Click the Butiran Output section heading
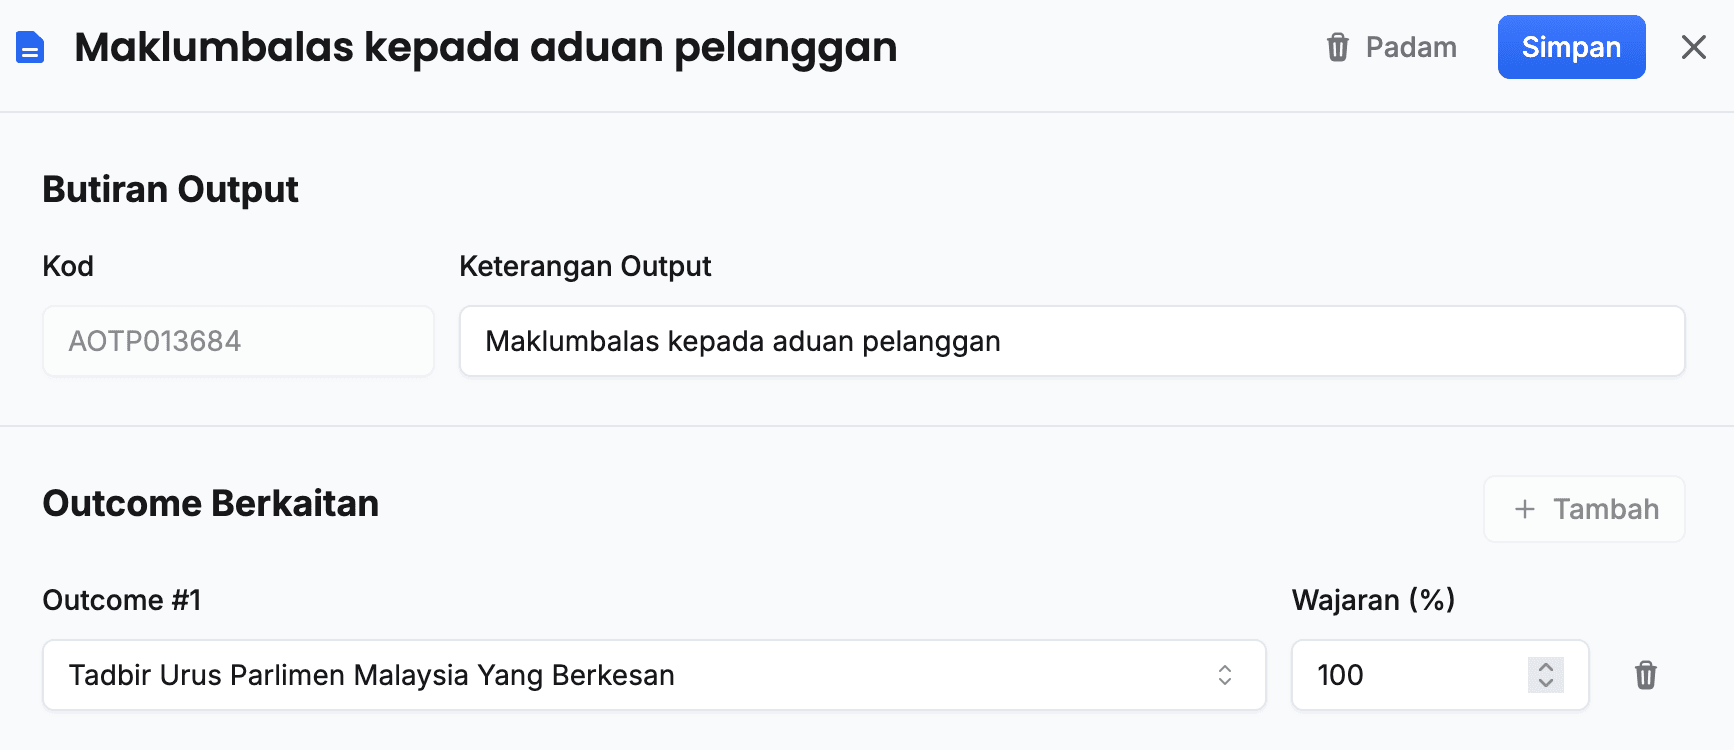 [170, 189]
